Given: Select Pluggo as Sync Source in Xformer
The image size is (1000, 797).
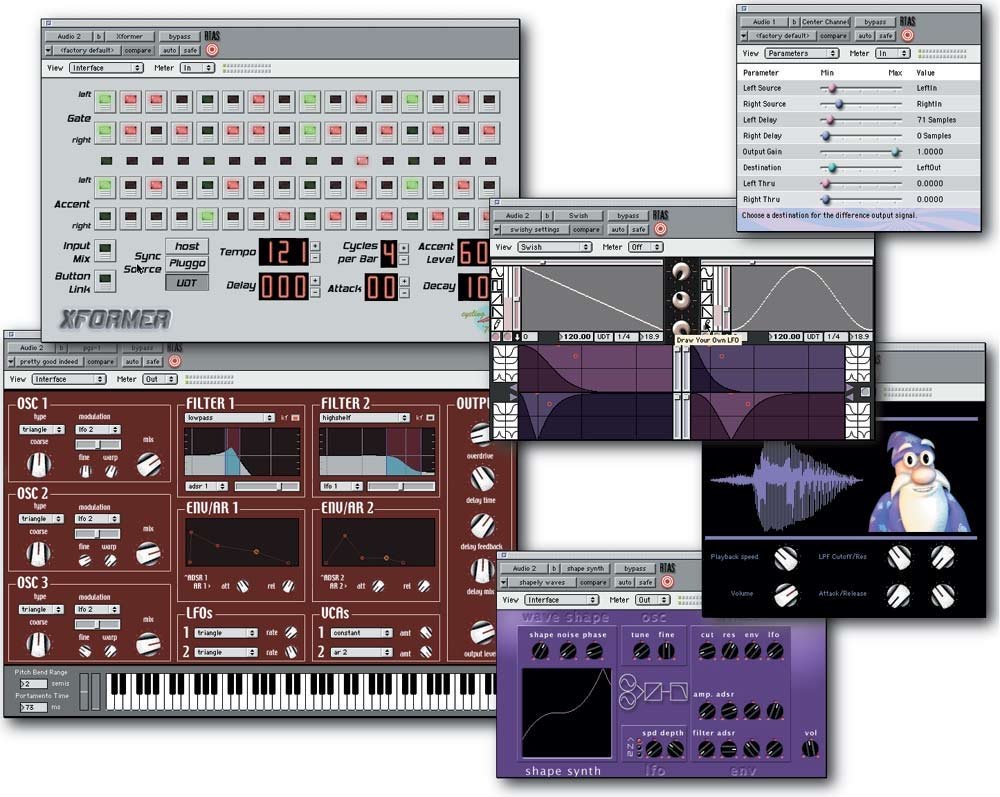Looking at the screenshot, I should point(186,263).
